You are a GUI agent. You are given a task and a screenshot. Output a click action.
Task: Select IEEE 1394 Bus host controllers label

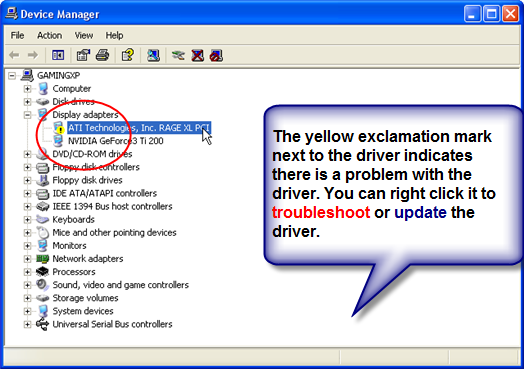112,206
